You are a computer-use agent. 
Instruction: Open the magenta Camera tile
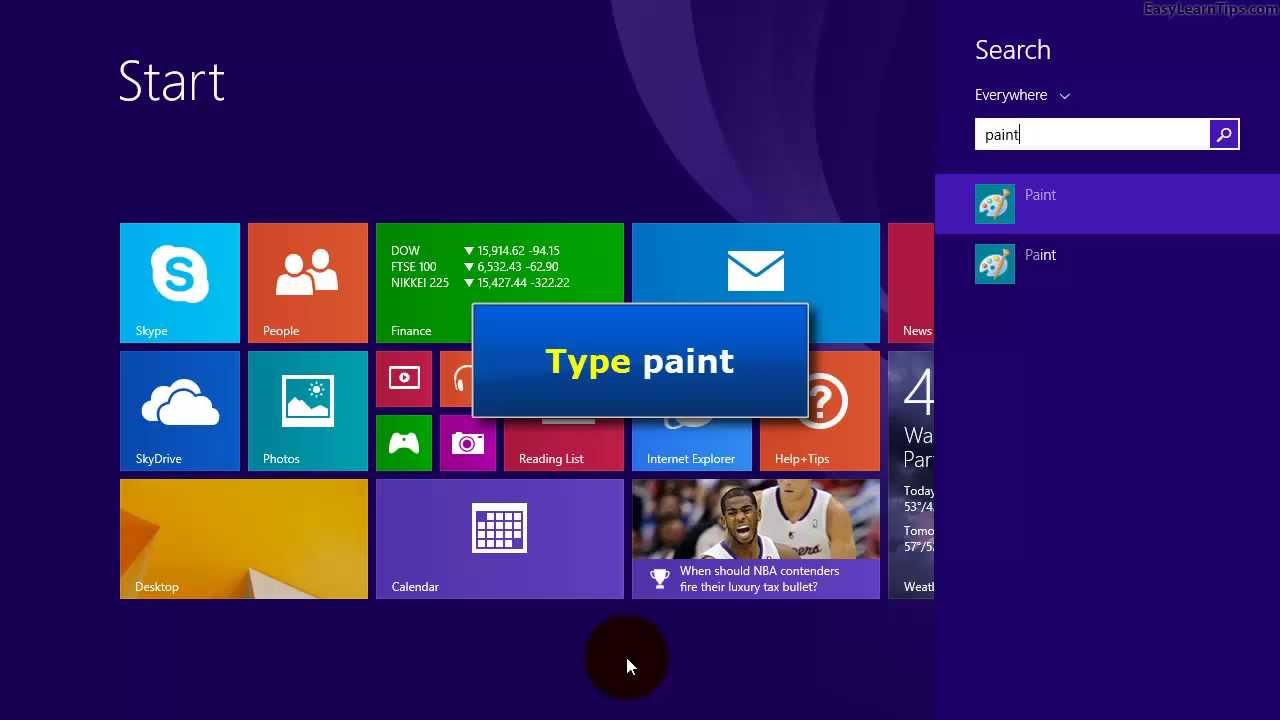tap(468, 443)
